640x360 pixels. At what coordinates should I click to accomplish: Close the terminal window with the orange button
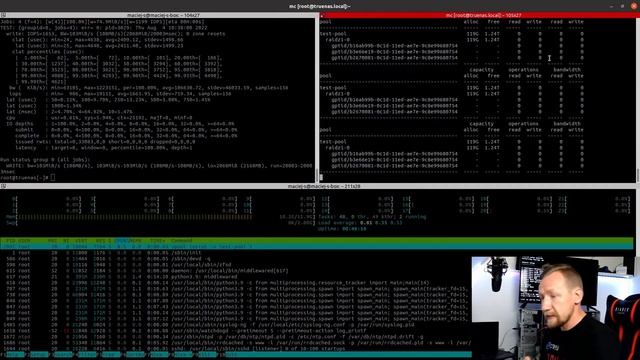(x=634, y=6)
